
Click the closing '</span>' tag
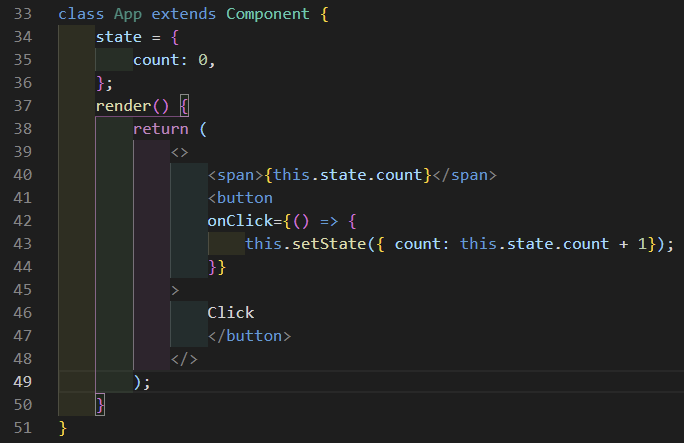tap(465, 175)
